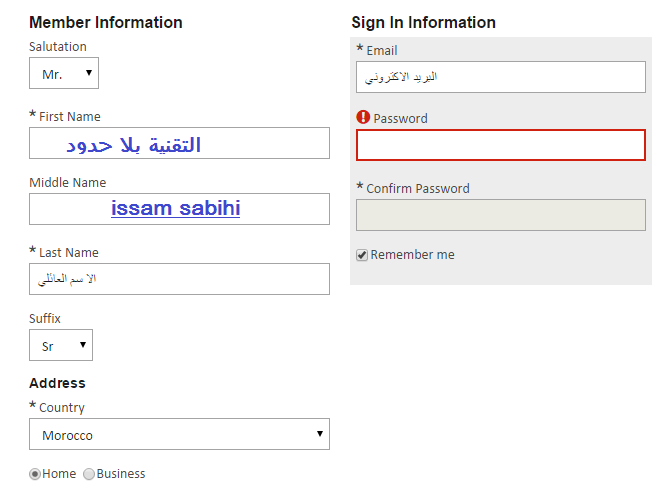Screen dimensions: 668x494
Task: Click the Country dropdown arrow
Action: [x=320, y=434]
